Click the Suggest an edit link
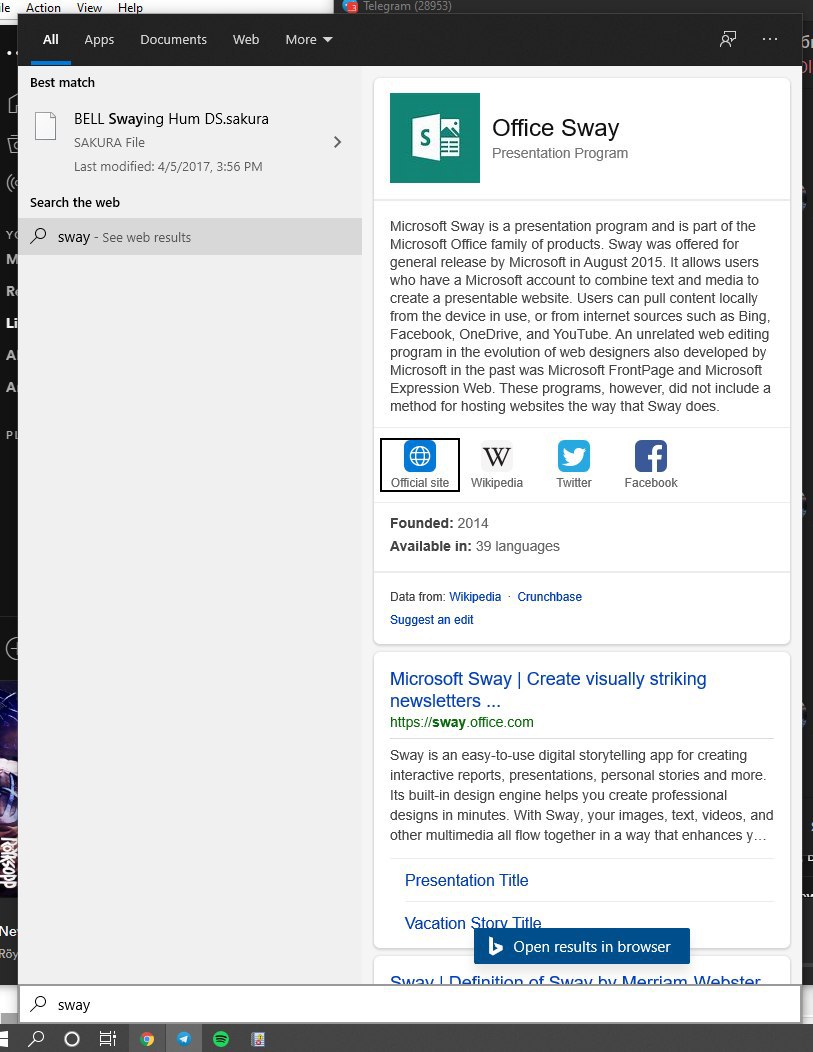The image size is (813, 1052). click(x=431, y=619)
